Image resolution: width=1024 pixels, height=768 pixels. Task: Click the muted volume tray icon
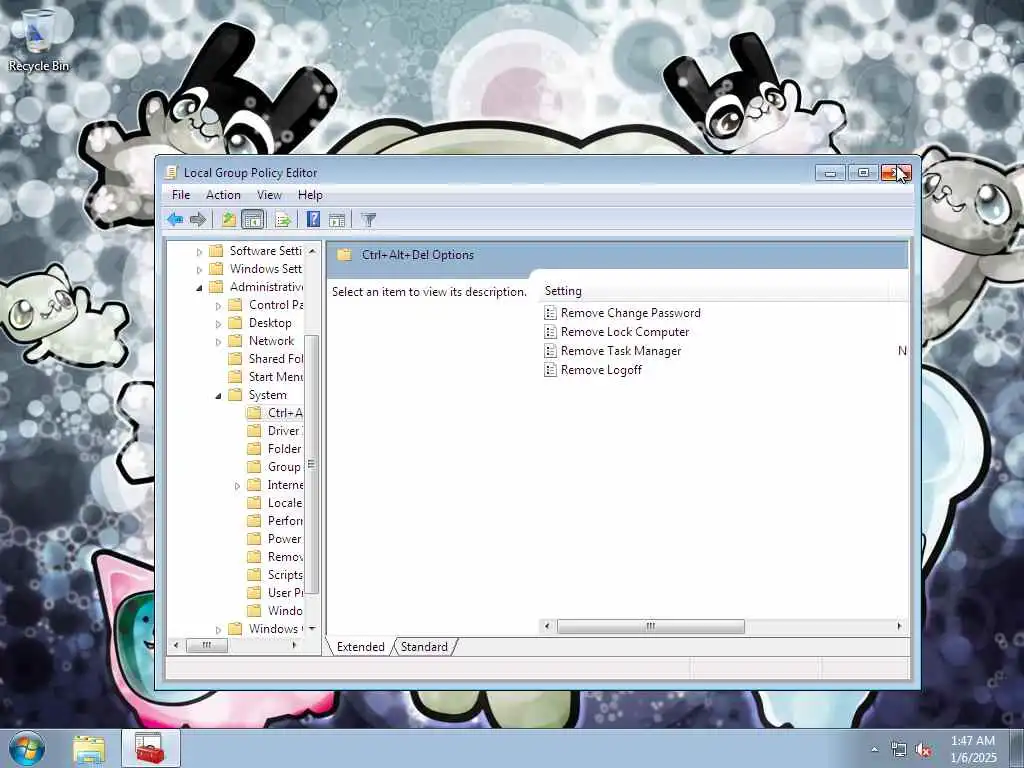pos(923,750)
